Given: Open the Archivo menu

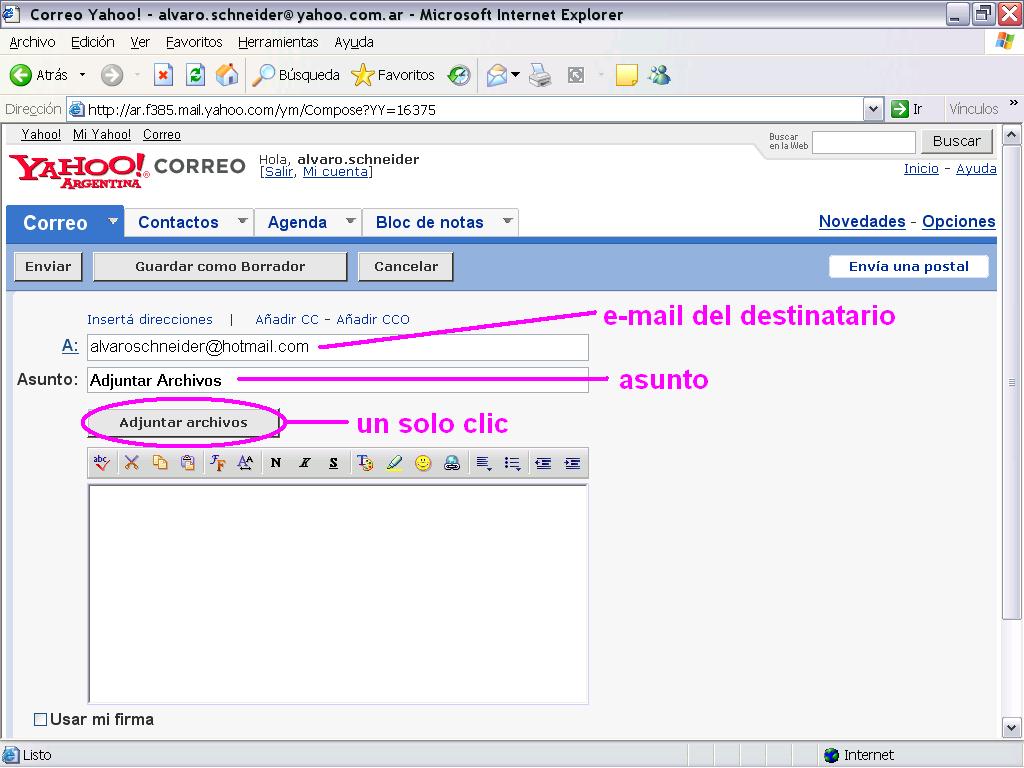Looking at the screenshot, I should 32,42.
